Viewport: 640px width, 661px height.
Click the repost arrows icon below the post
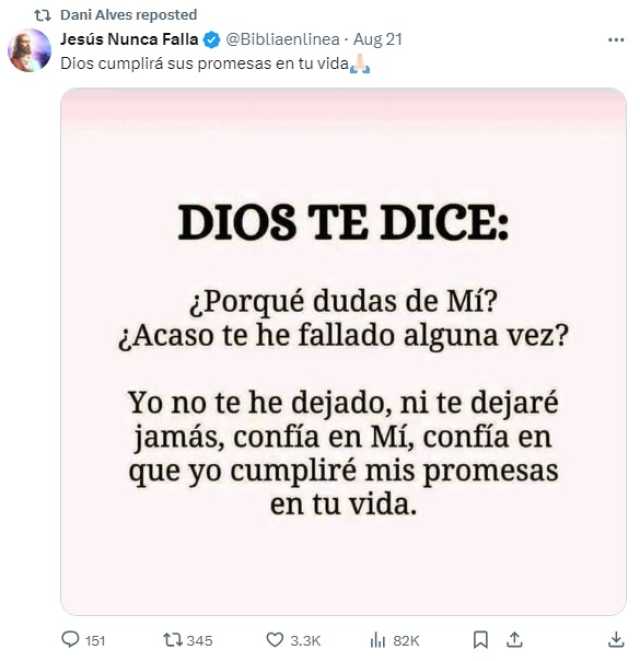[173, 640]
